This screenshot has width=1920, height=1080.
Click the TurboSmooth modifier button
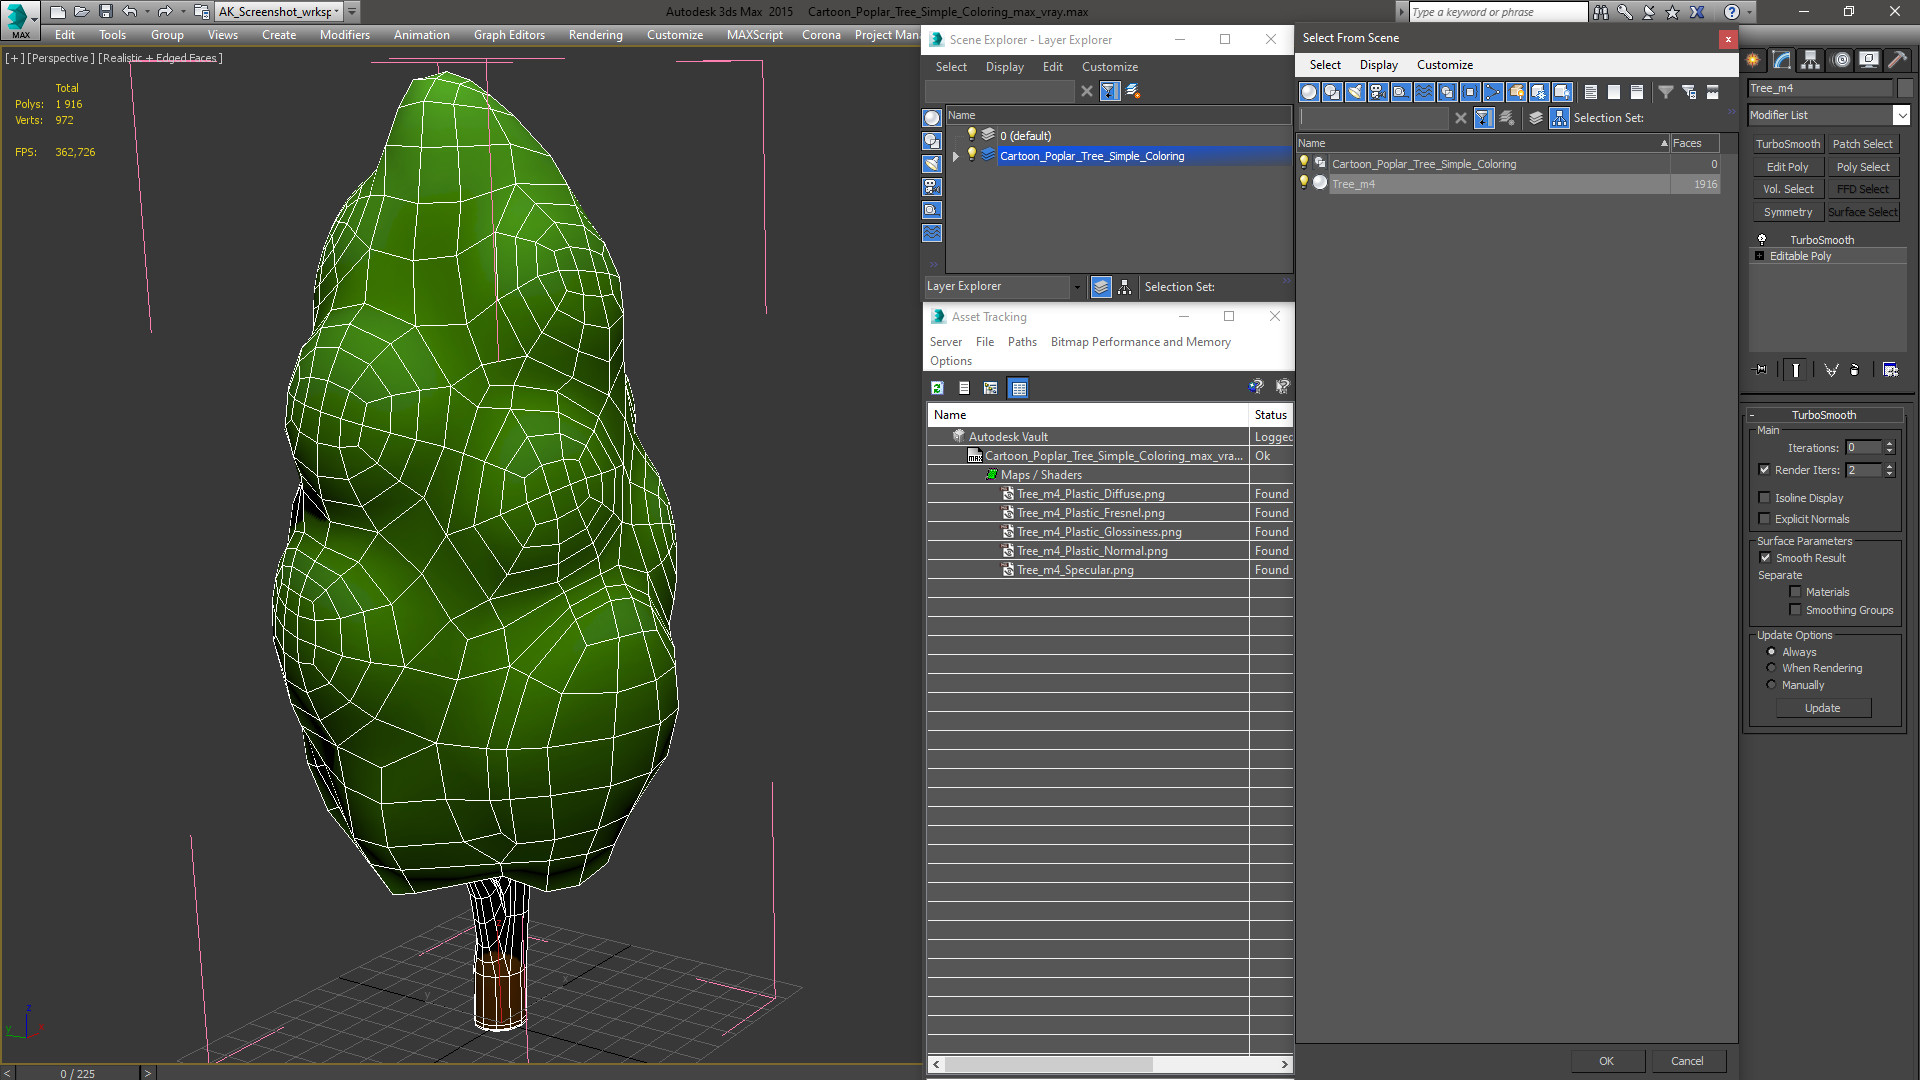pos(1787,144)
